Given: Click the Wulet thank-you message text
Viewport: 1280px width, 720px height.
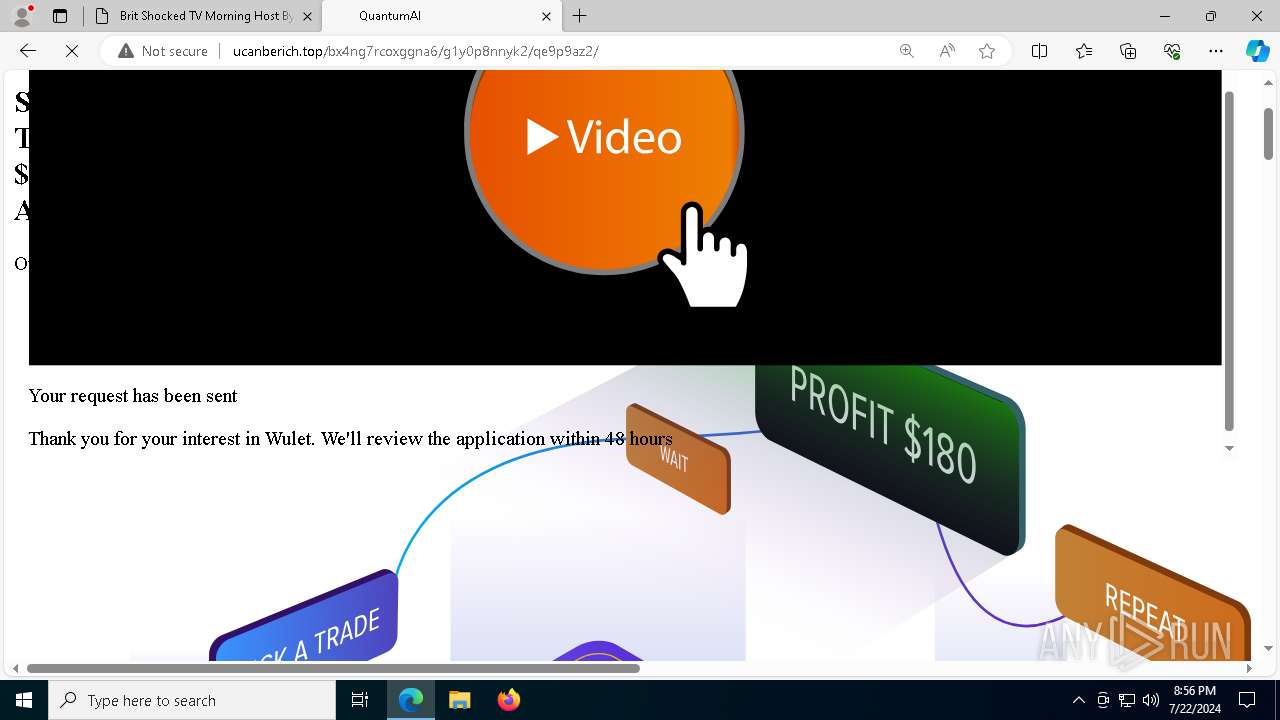Looking at the screenshot, I should pos(350,439).
